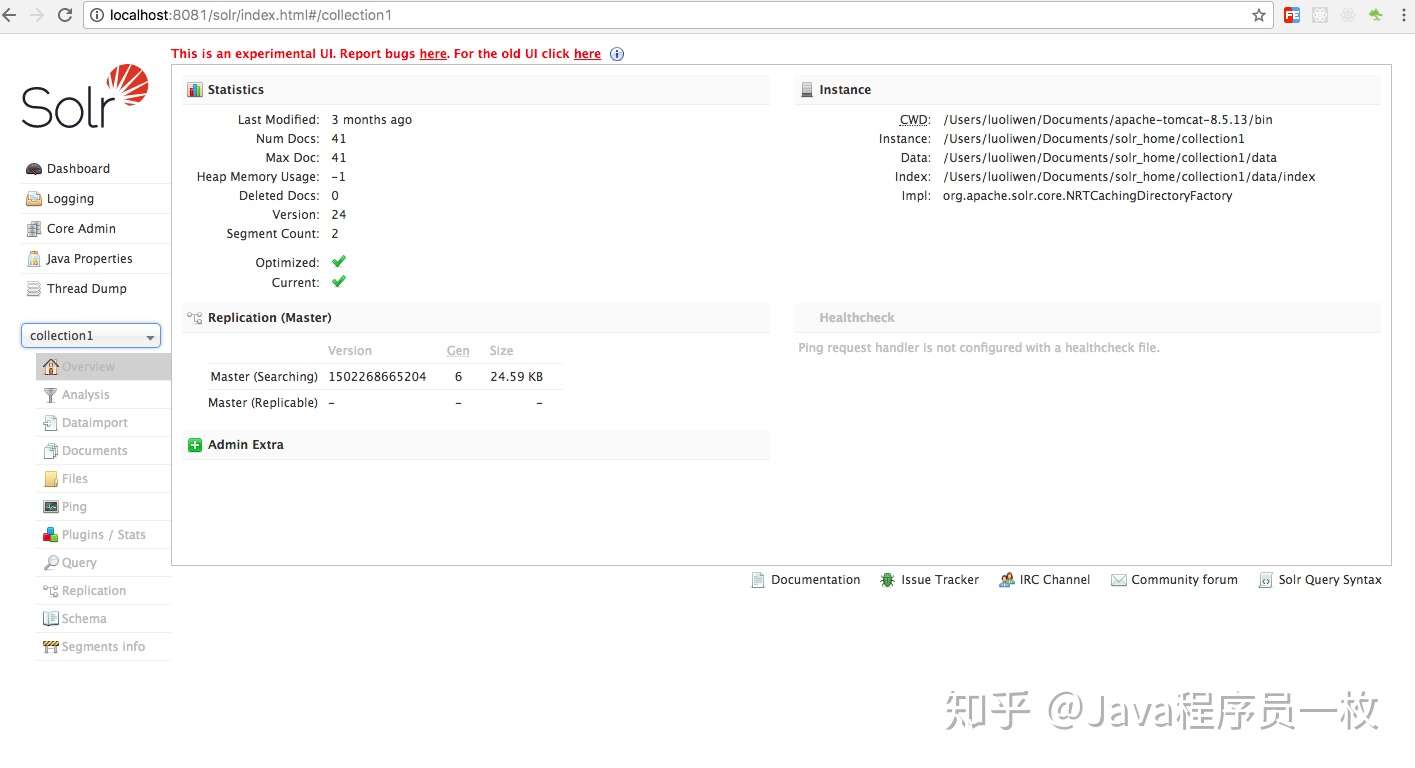The image size is (1415, 768).
Task: Click the Analysis funnel icon
Action: (50, 395)
